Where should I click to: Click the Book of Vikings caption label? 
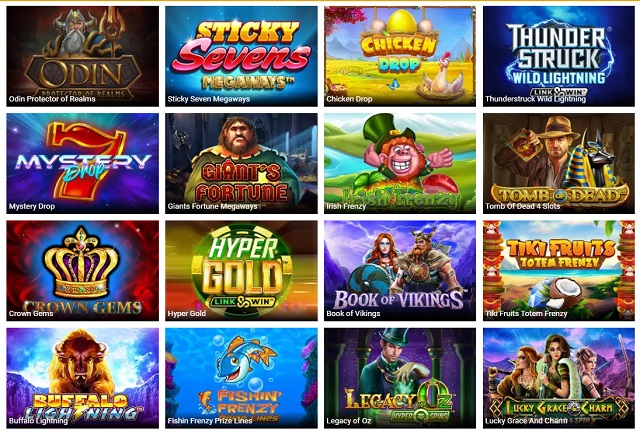(353, 313)
